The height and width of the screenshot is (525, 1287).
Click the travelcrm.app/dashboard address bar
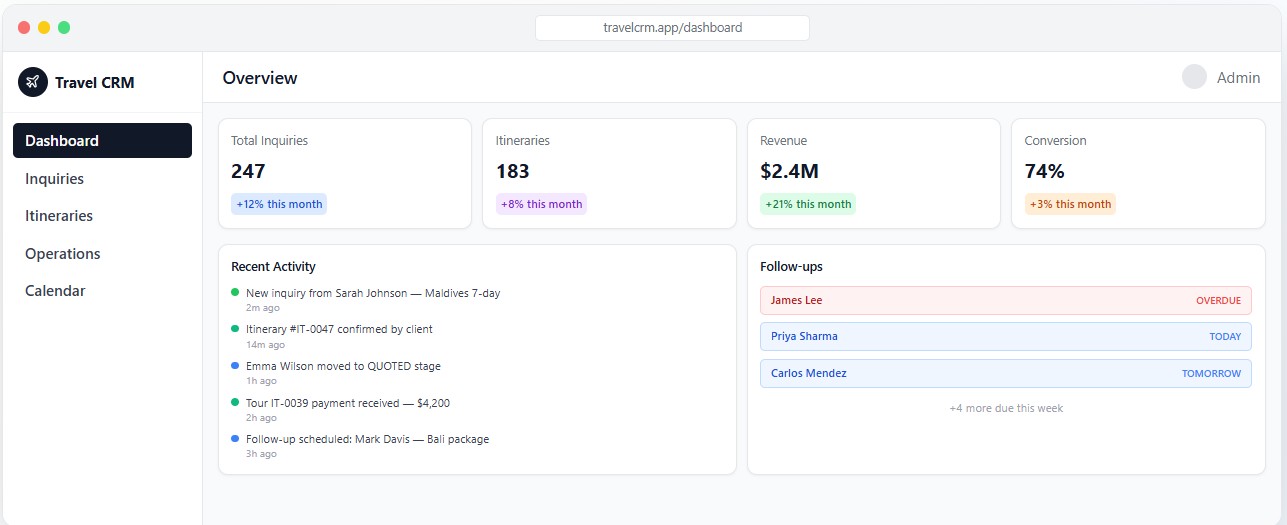[672, 28]
